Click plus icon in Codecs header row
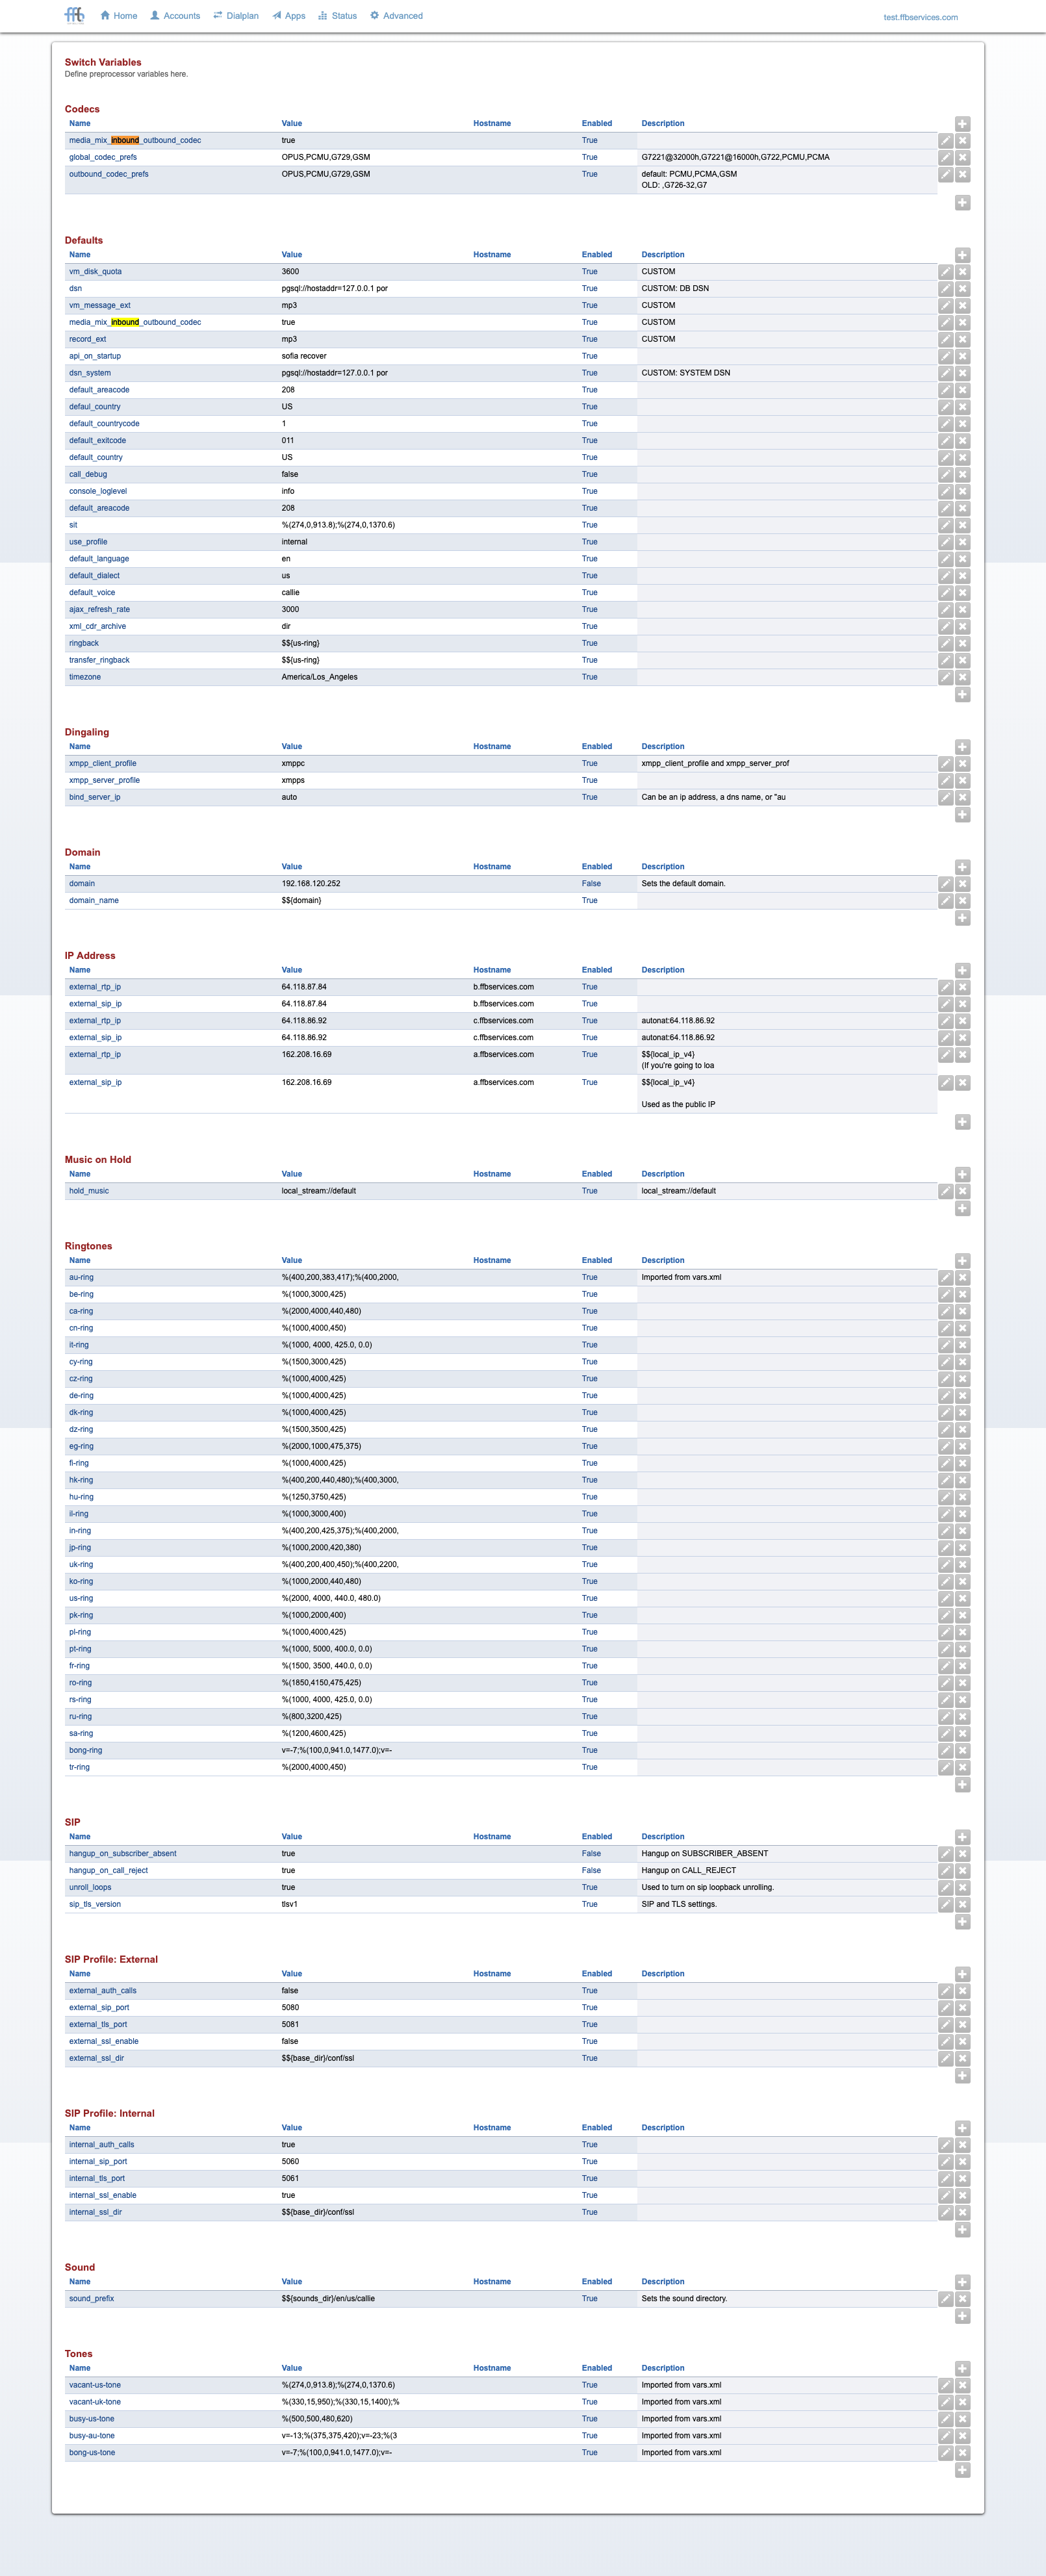 click(962, 124)
